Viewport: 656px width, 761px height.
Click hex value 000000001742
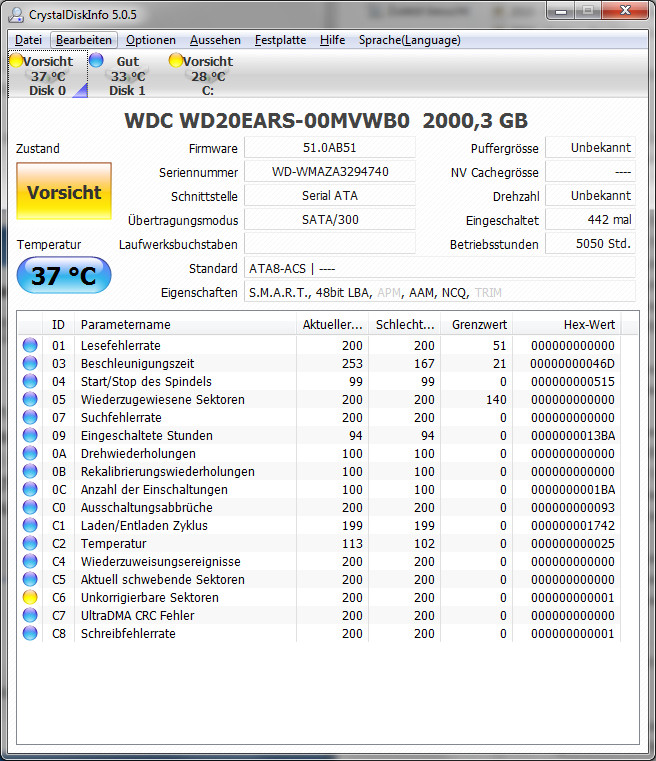point(573,525)
